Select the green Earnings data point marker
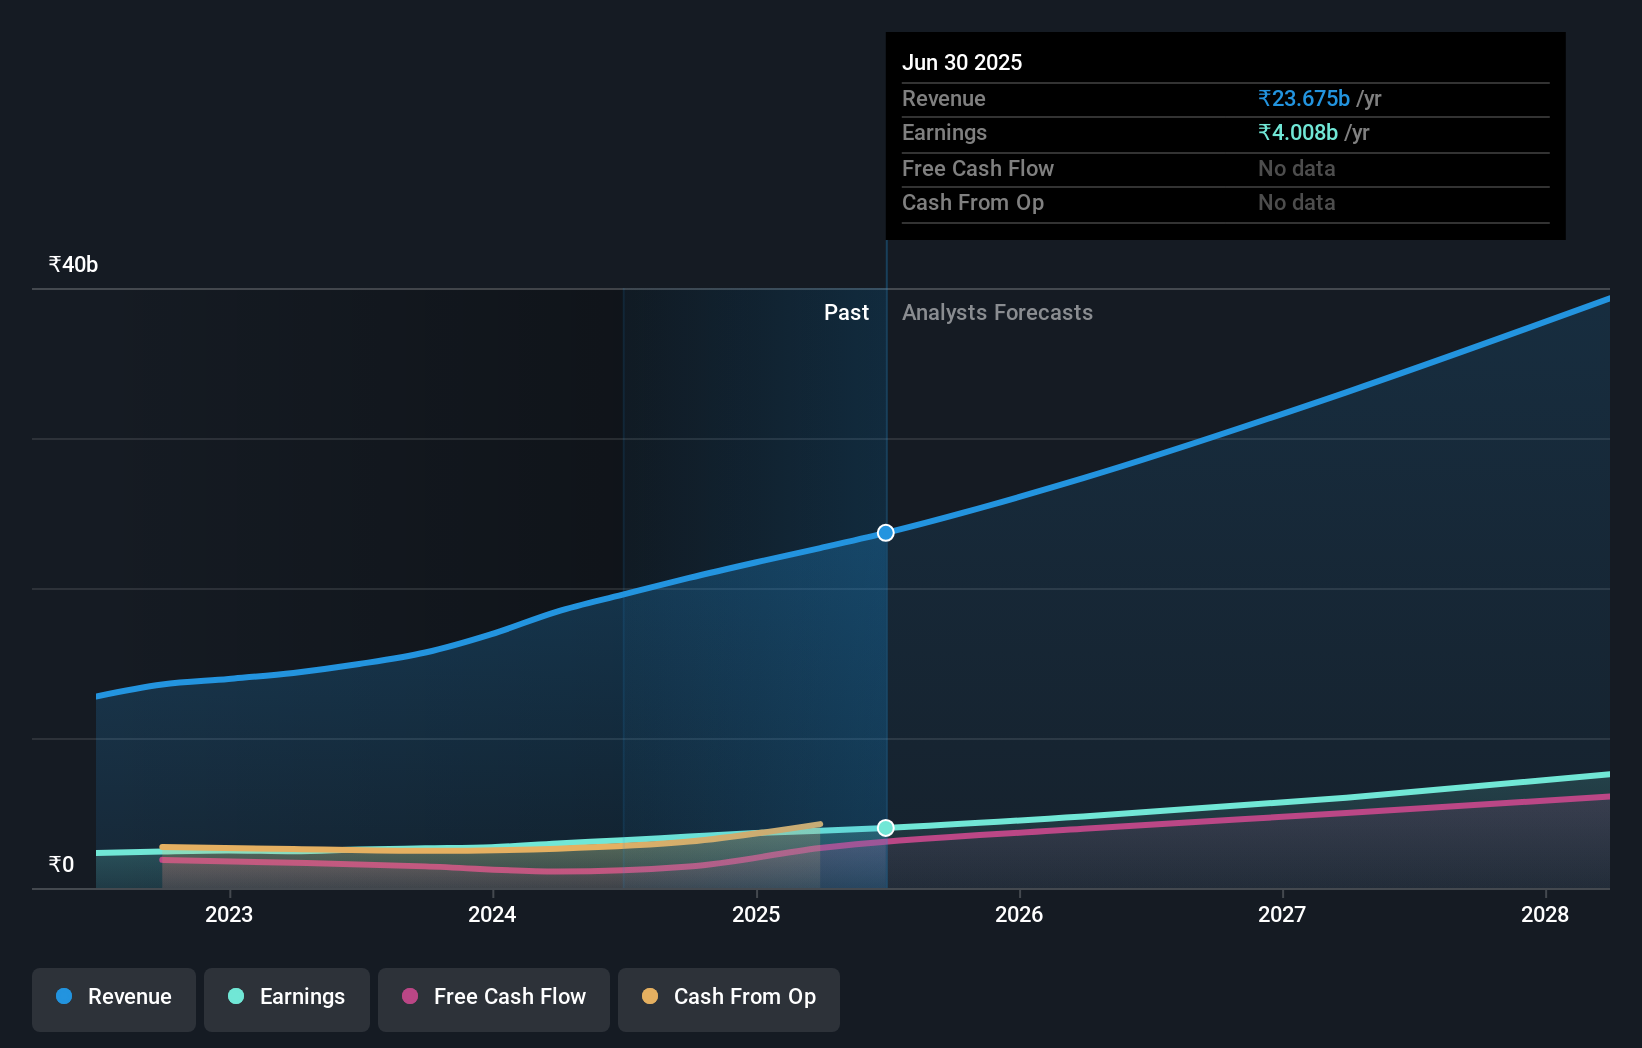 tap(886, 827)
